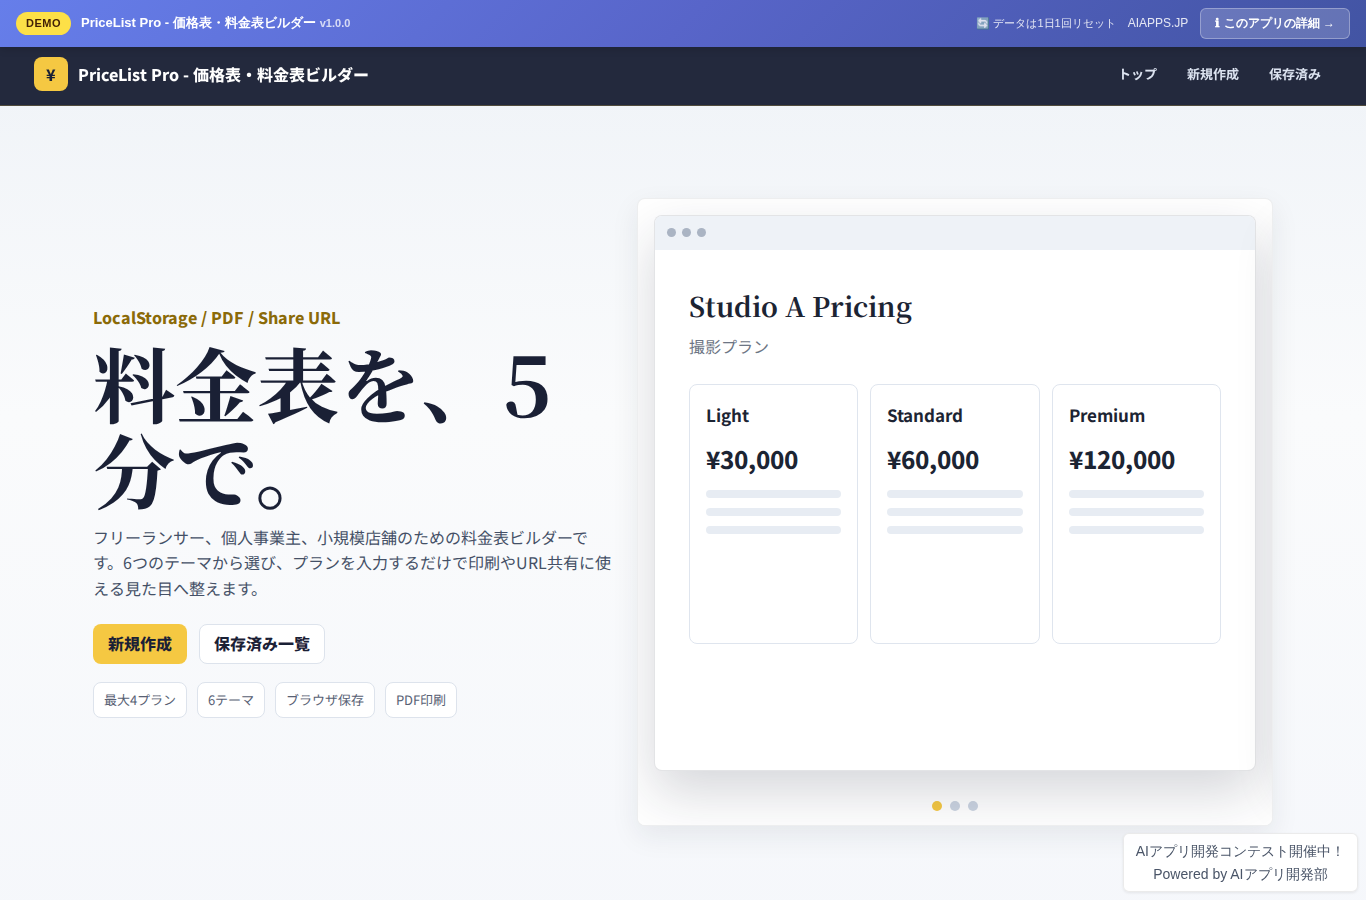Open the トップ nav item
The image size is (1366, 900).
(x=1138, y=75)
